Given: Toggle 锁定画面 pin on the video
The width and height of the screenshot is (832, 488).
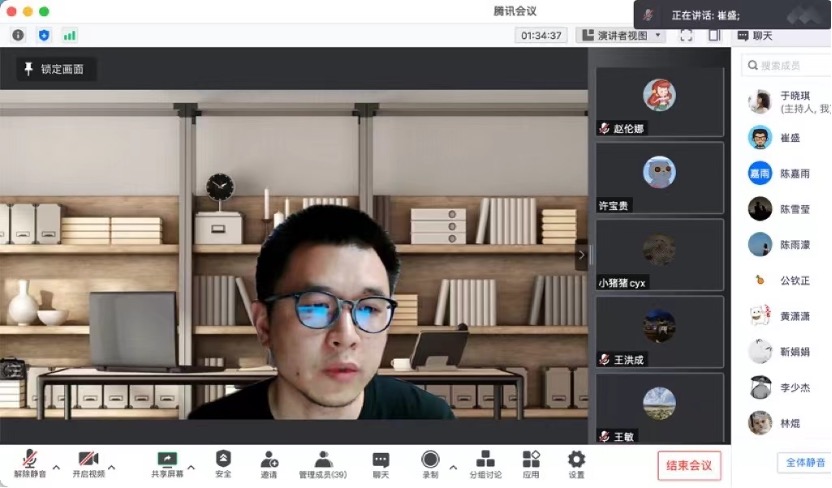Looking at the screenshot, I should (x=55, y=70).
